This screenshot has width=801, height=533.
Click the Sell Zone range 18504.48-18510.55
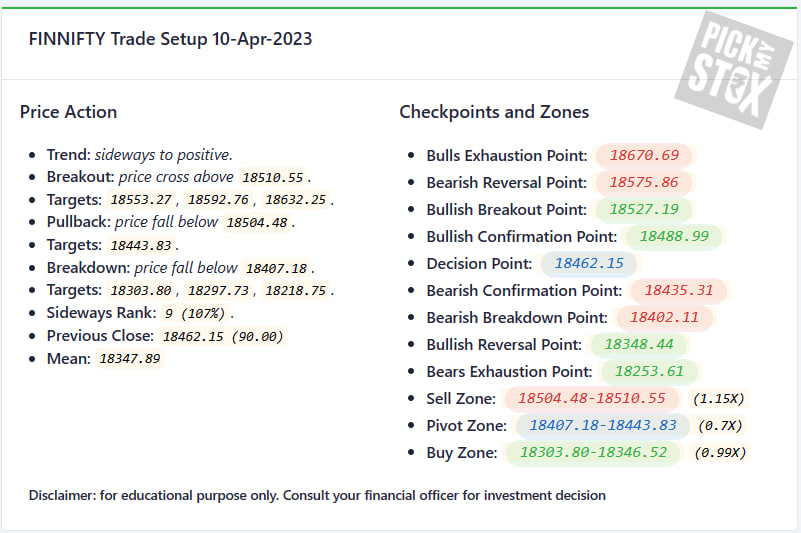coord(592,399)
